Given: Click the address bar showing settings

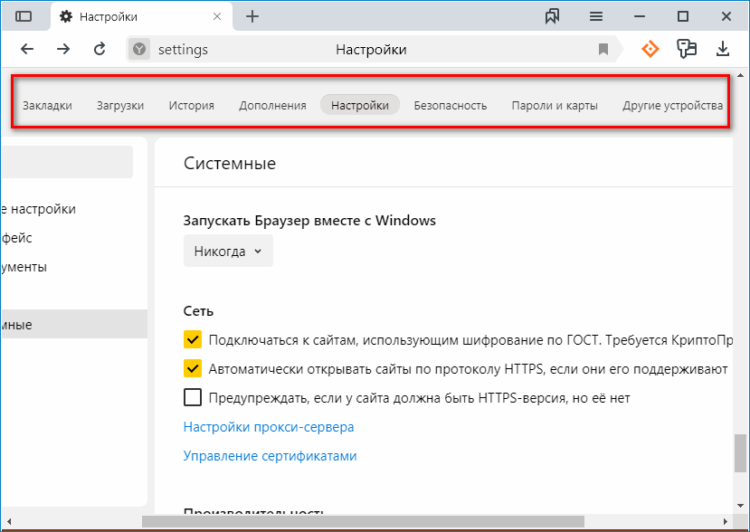Looking at the screenshot, I should coord(371,49).
